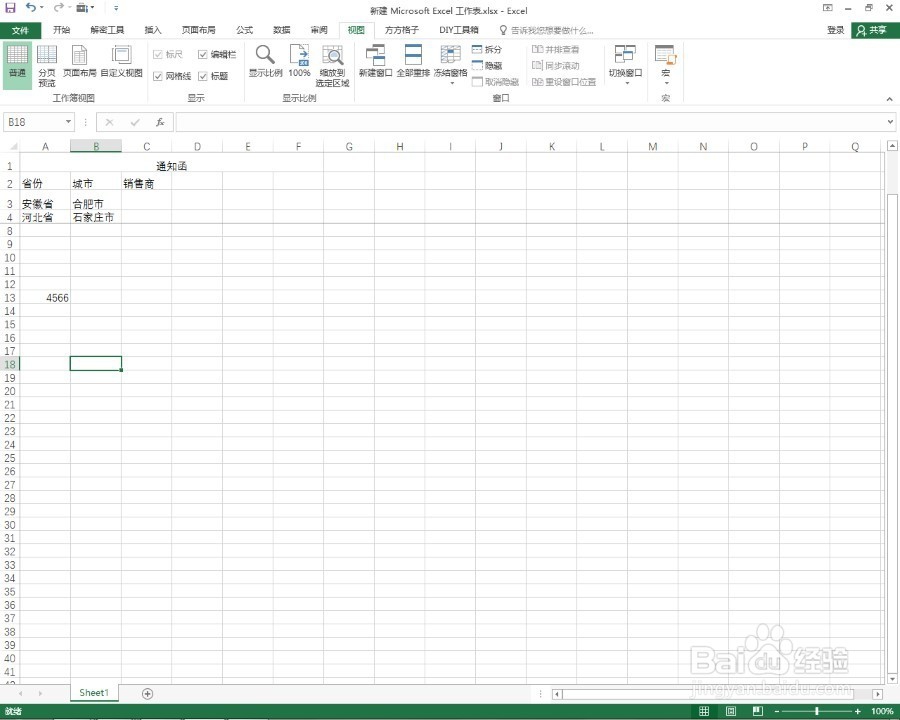900x720 pixels.
Task: Click Page Break Preview icon in status bar
Action: (x=758, y=711)
